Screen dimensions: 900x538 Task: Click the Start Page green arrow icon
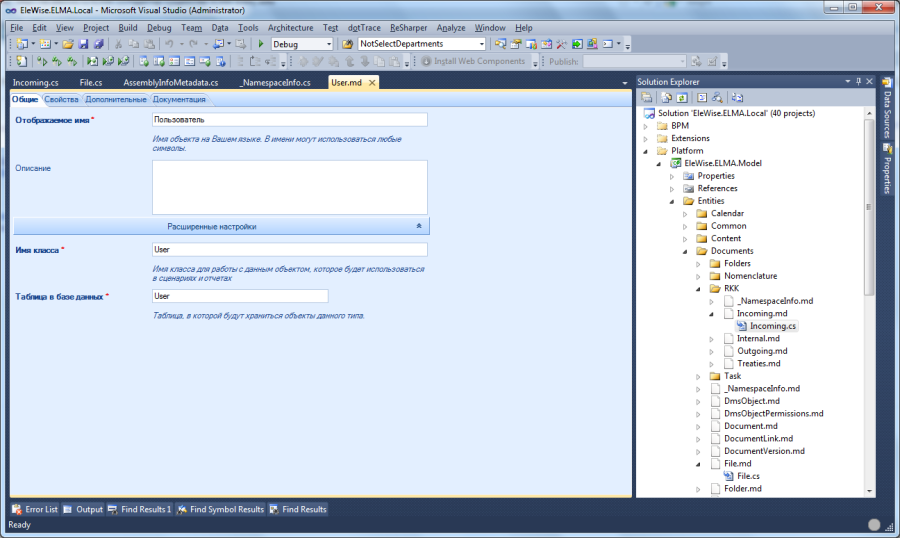click(577, 44)
